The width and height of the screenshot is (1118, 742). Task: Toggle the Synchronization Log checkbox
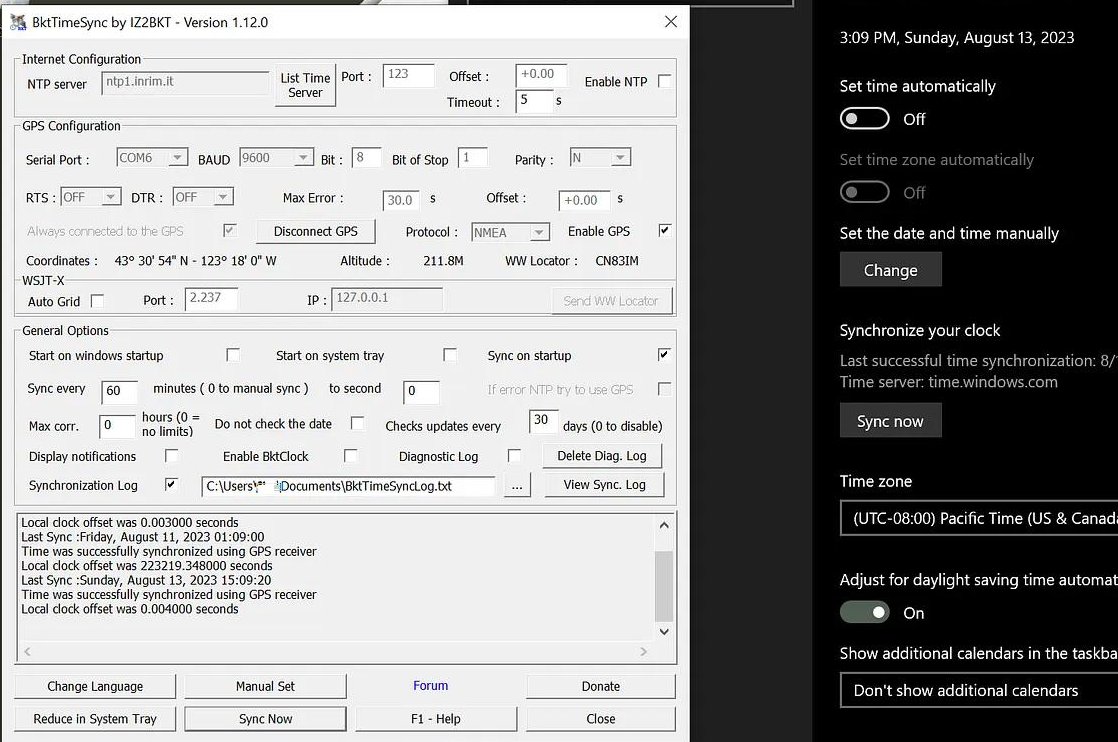click(x=171, y=485)
